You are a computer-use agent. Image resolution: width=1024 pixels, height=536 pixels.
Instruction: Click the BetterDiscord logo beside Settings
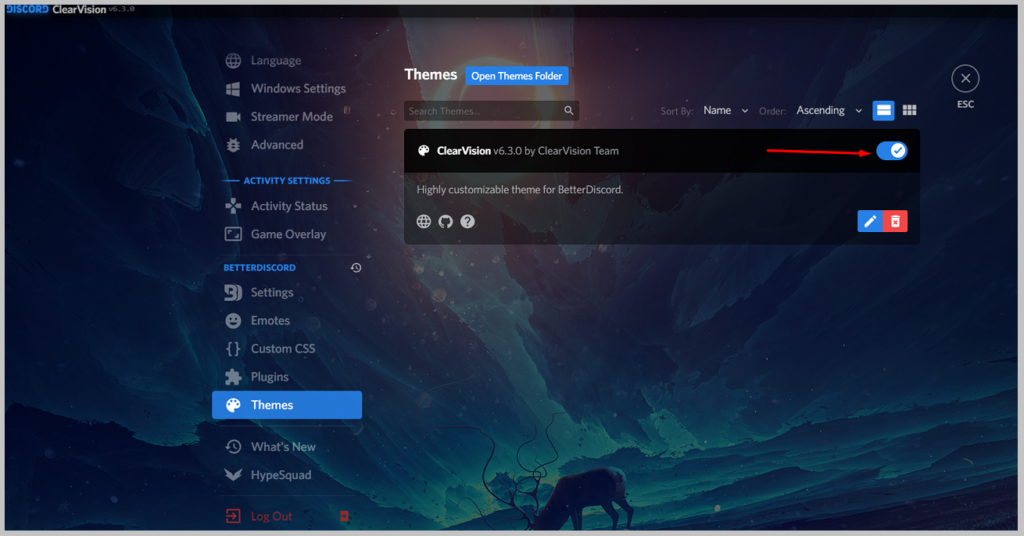pyautogui.click(x=233, y=292)
